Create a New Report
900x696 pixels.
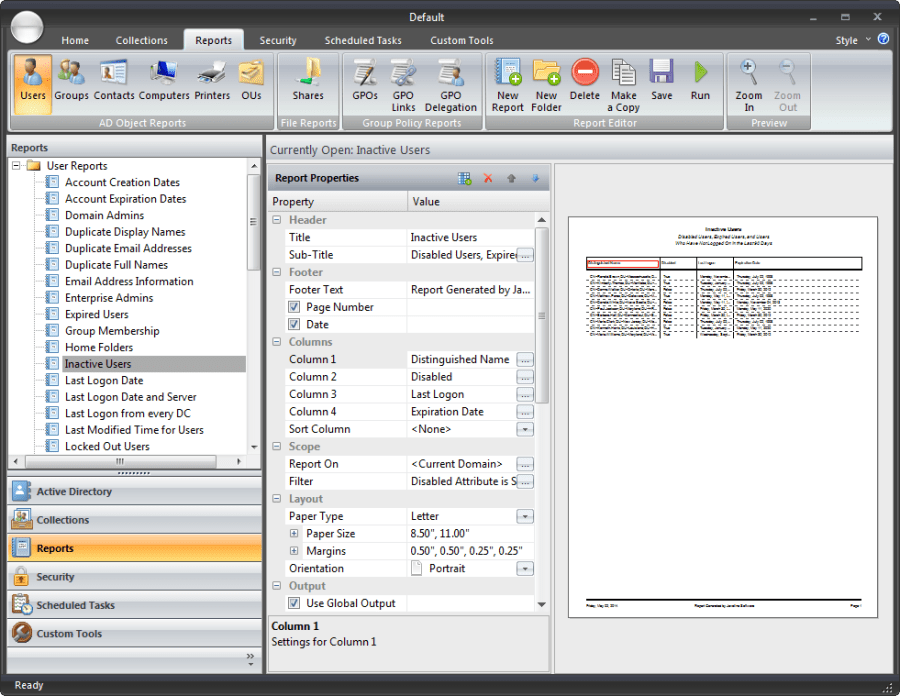[508, 80]
